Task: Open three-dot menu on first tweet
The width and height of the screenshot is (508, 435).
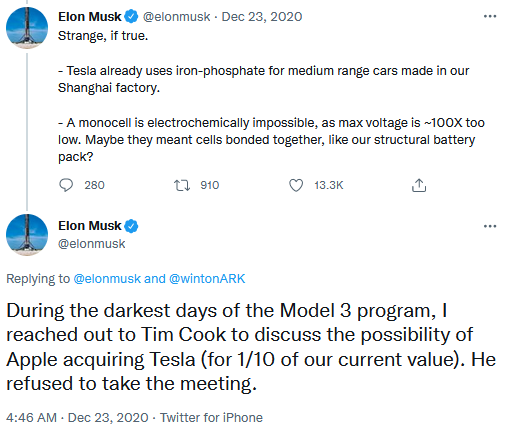Action: pos(490,16)
